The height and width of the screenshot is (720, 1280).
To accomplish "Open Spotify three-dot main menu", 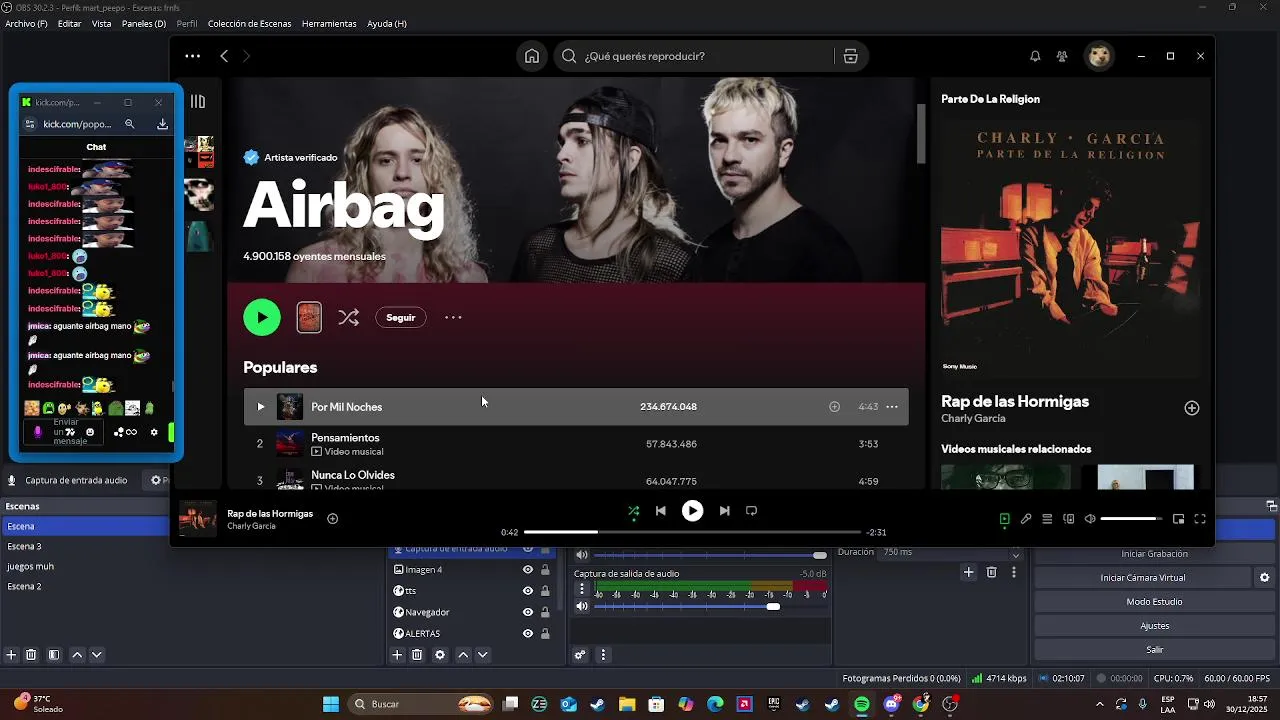I will [x=192, y=56].
